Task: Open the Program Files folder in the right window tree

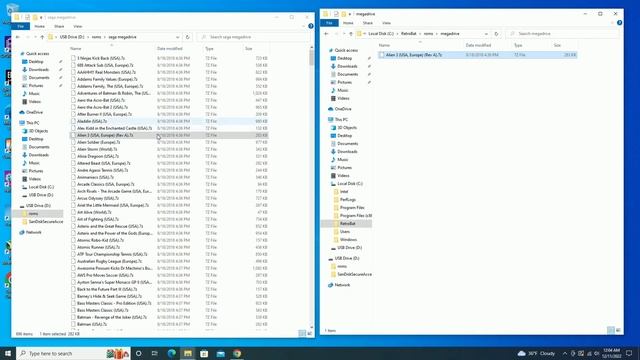Action: (x=352, y=208)
